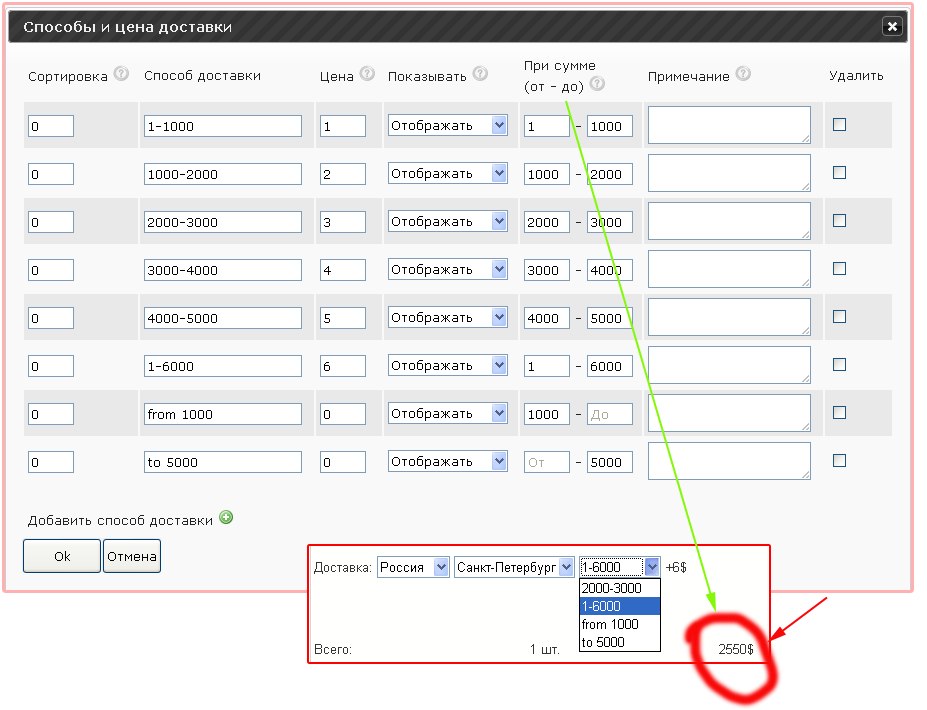Click green plus icon to add delivery method

pos(226,518)
